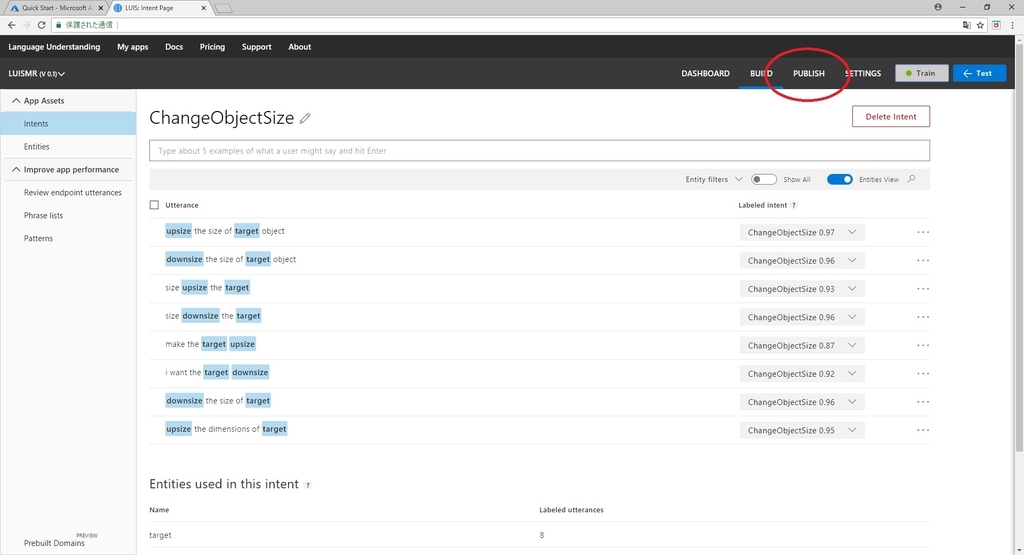Click the Delete Intent button
The width and height of the screenshot is (1024, 555).
tap(891, 116)
